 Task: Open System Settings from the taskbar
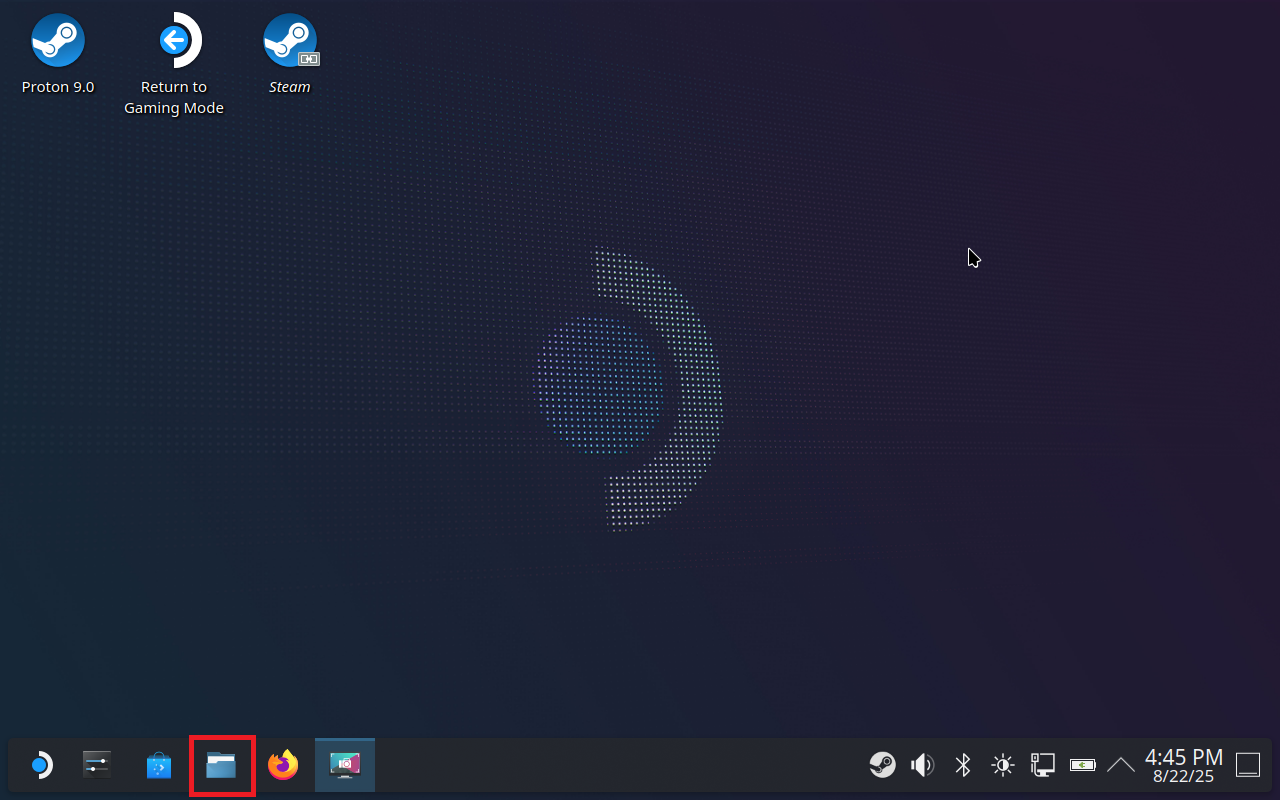coord(97,766)
